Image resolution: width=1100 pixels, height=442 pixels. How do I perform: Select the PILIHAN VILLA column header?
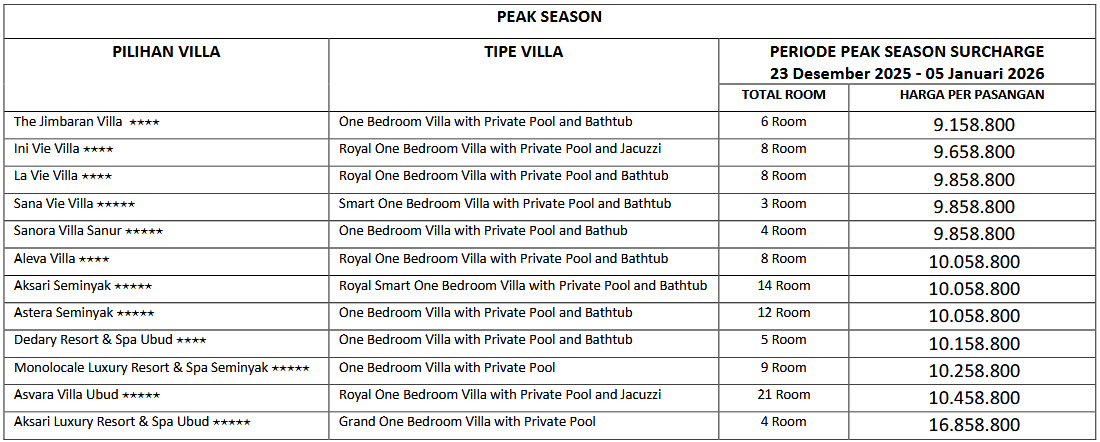click(x=166, y=52)
